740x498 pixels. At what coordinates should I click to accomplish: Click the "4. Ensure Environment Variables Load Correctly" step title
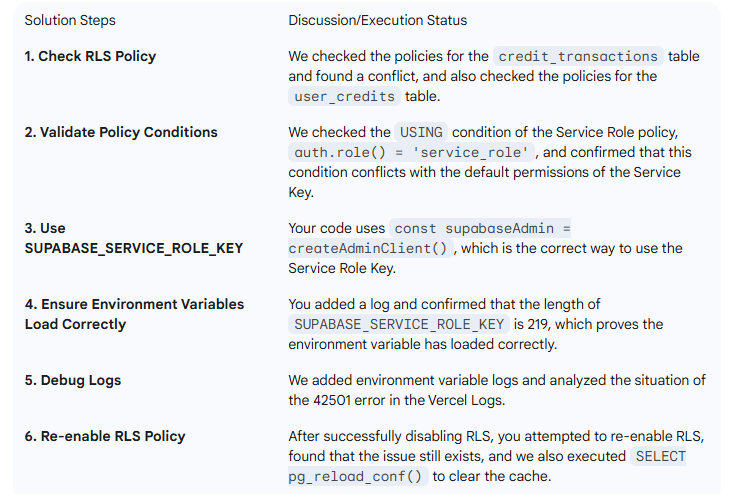134,314
